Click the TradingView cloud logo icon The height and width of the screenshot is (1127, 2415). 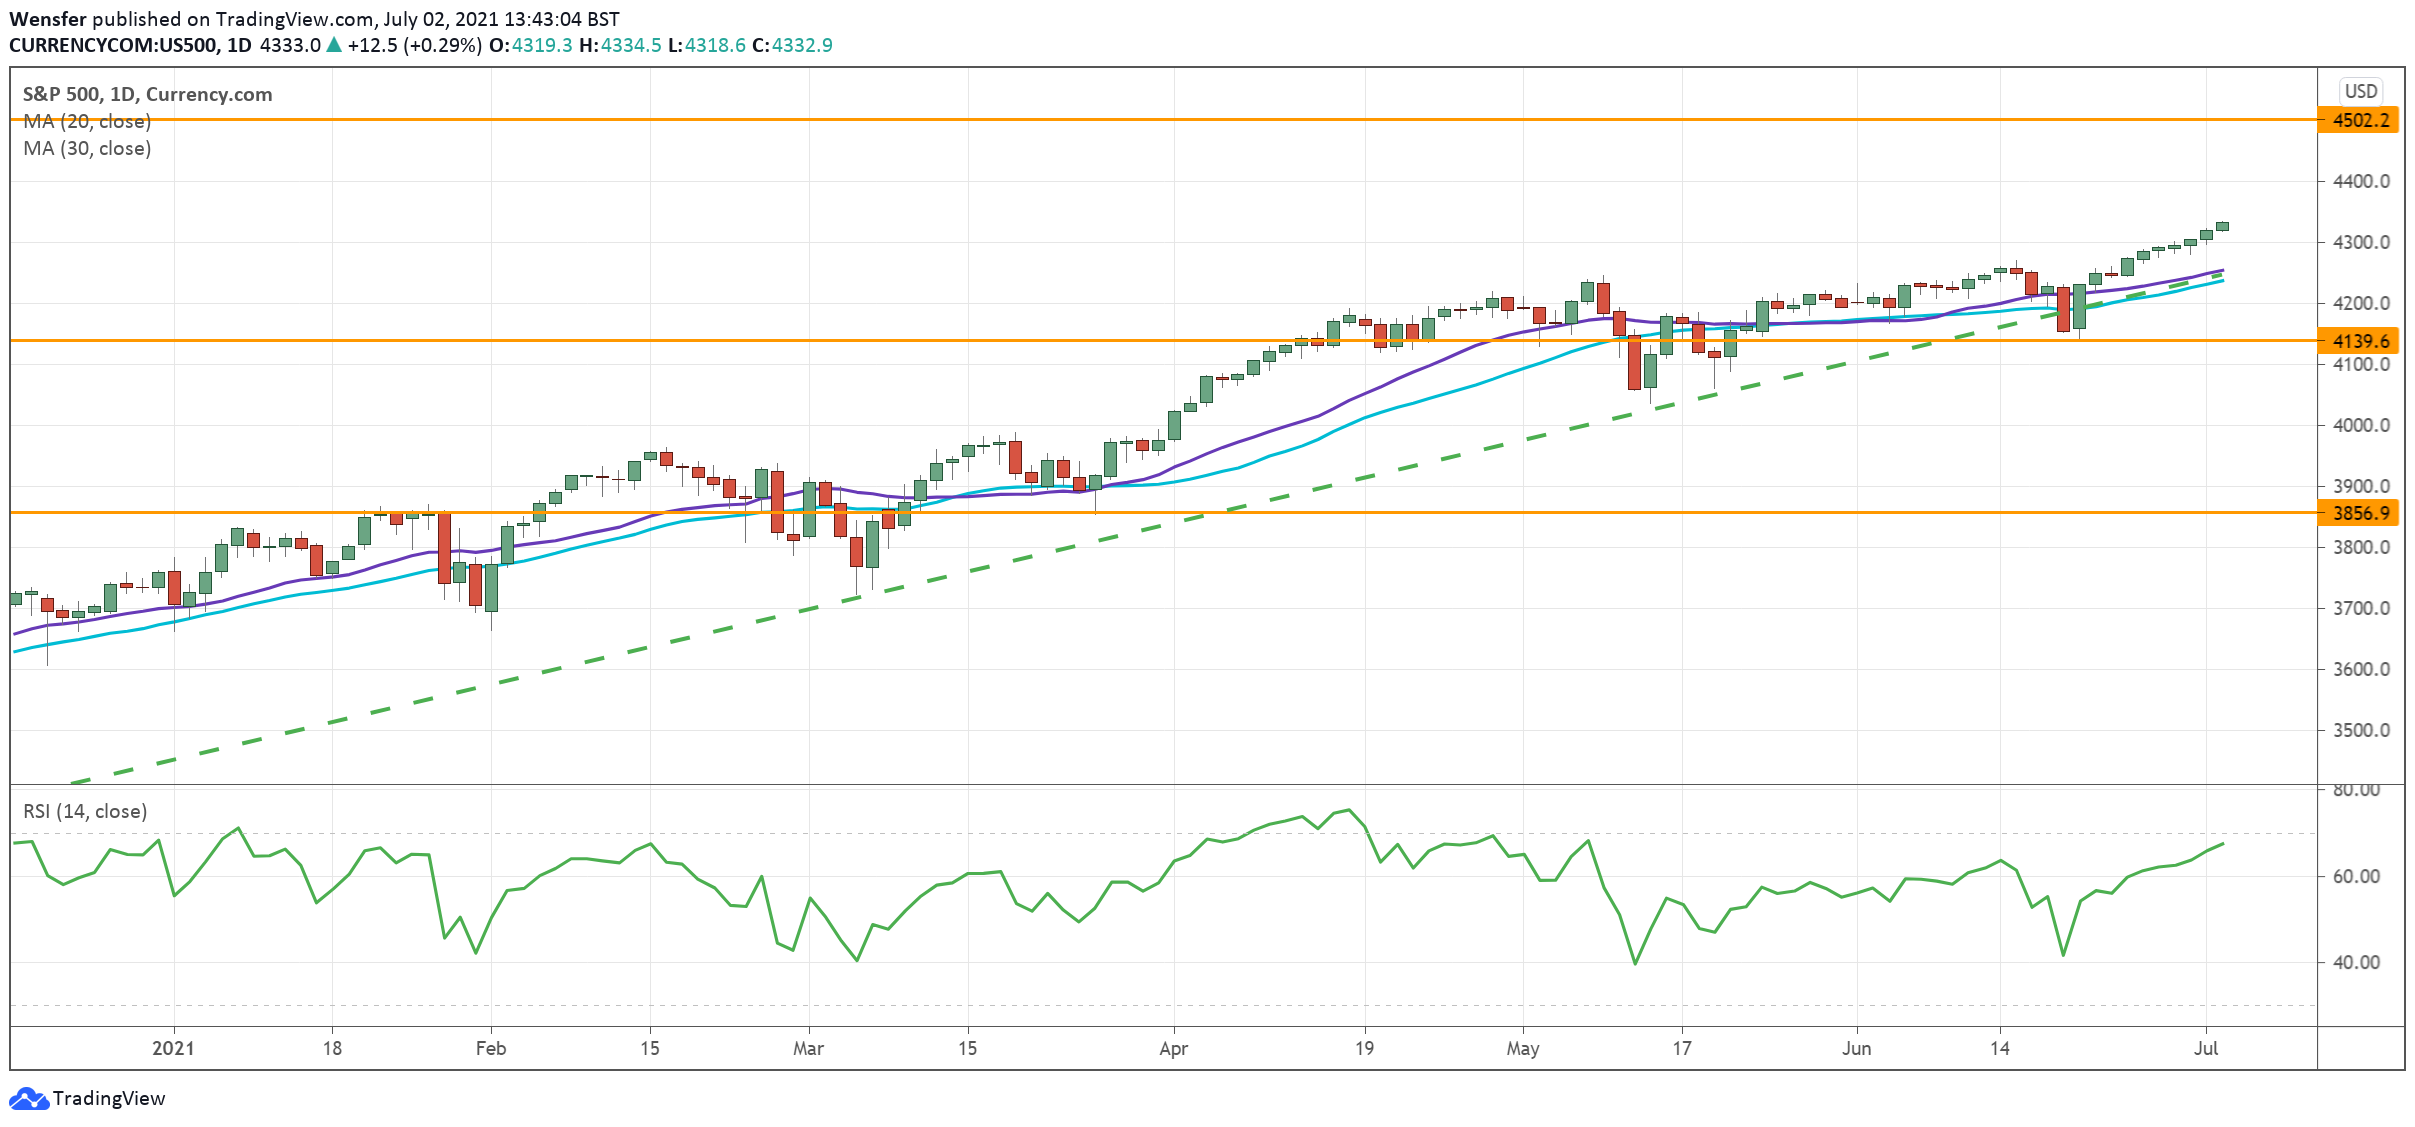click(28, 1099)
